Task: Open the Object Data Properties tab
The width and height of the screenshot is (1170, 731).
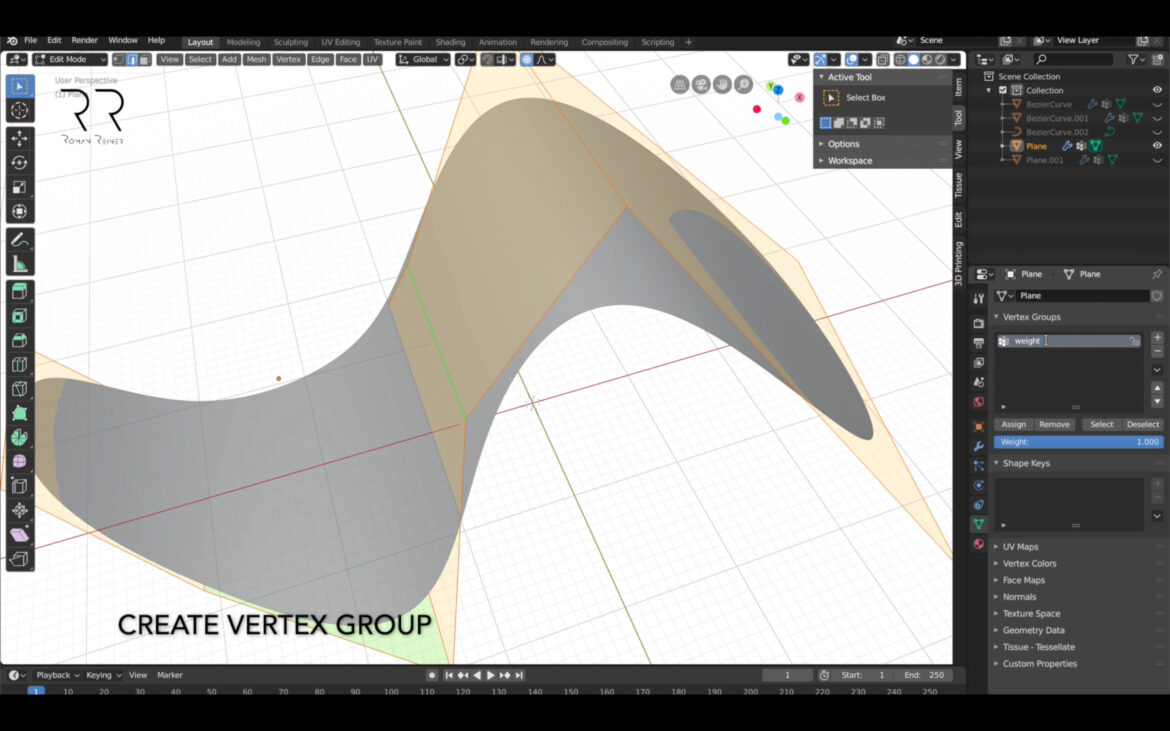Action: tap(978, 526)
